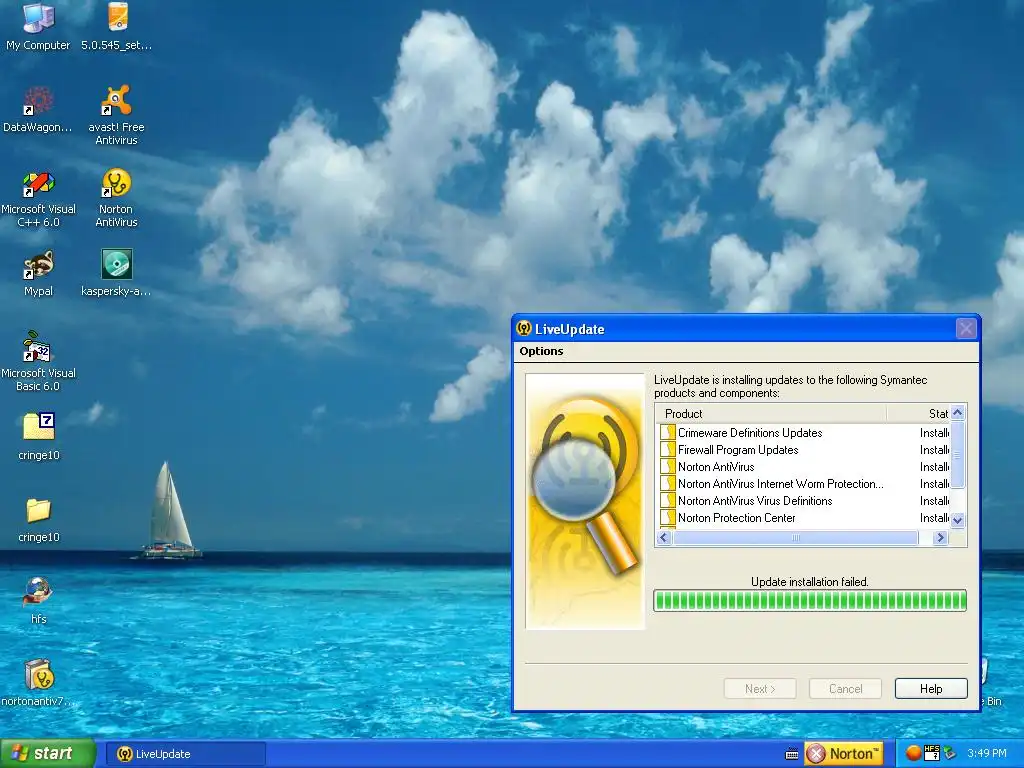Viewport: 1024px width, 768px height.
Task: Click the grayed-out Next button
Action: click(x=760, y=688)
